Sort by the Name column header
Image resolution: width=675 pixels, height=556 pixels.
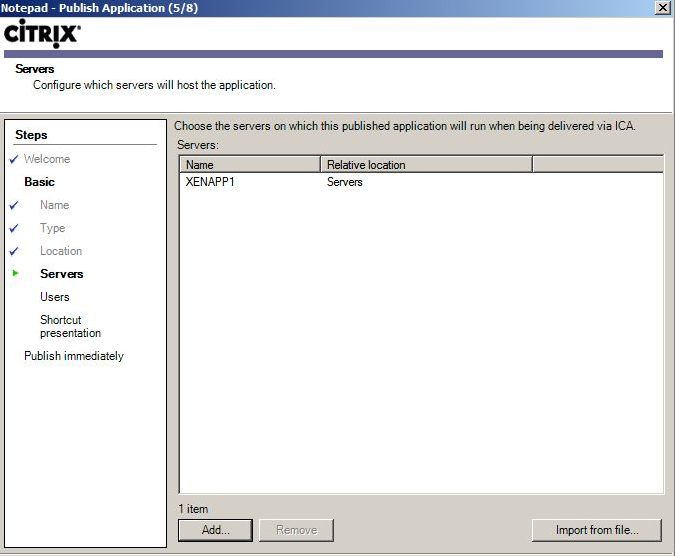pyautogui.click(x=250, y=164)
